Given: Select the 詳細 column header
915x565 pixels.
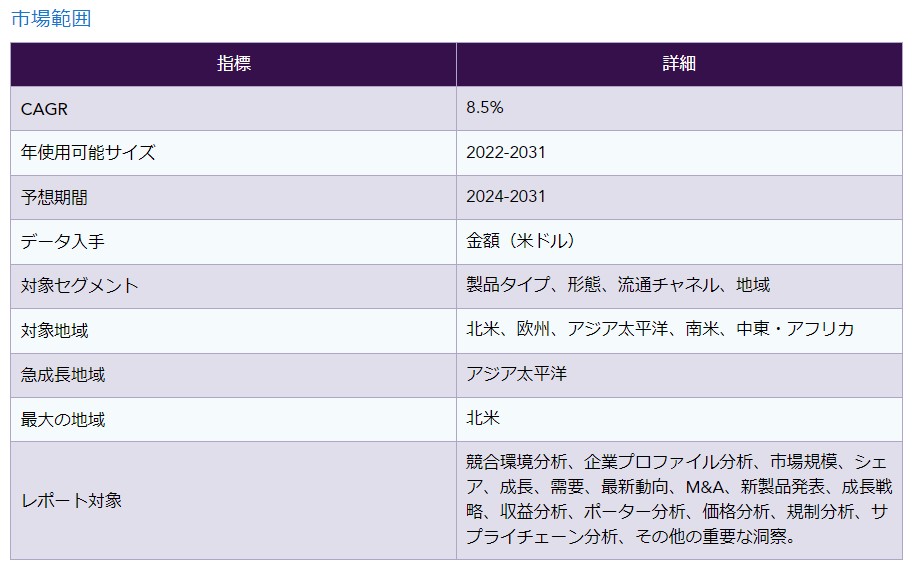Looking at the screenshot, I should (x=679, y=64).
